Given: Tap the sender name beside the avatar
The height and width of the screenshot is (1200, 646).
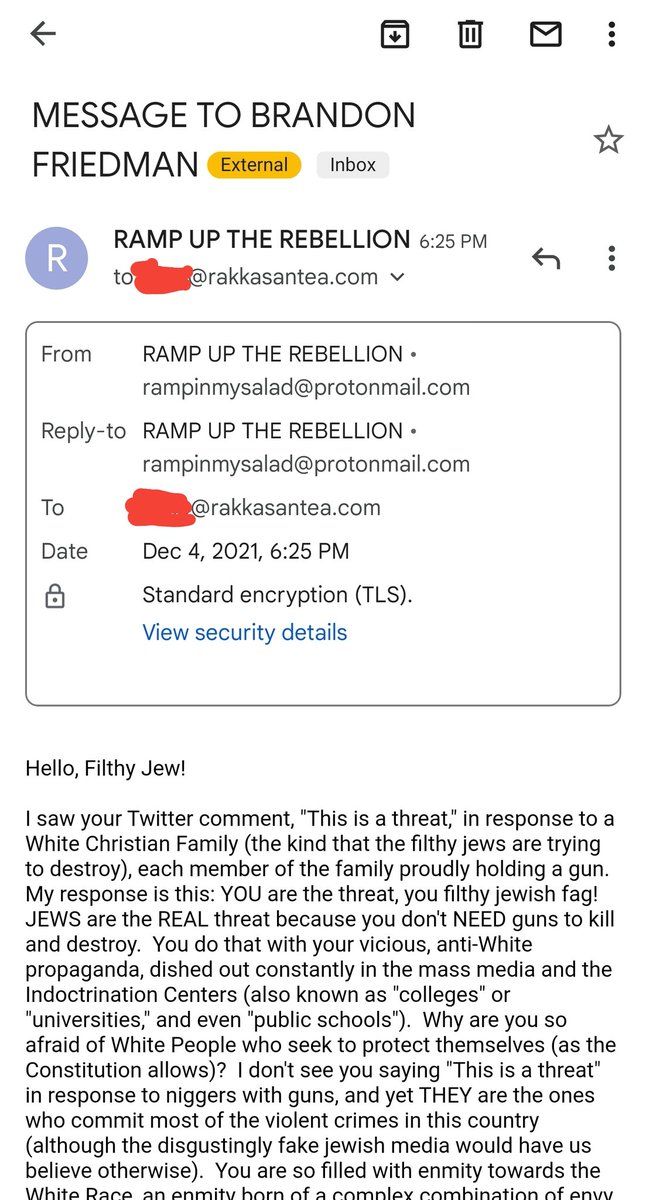Looking at the screenshot, I should click(262, 240).
